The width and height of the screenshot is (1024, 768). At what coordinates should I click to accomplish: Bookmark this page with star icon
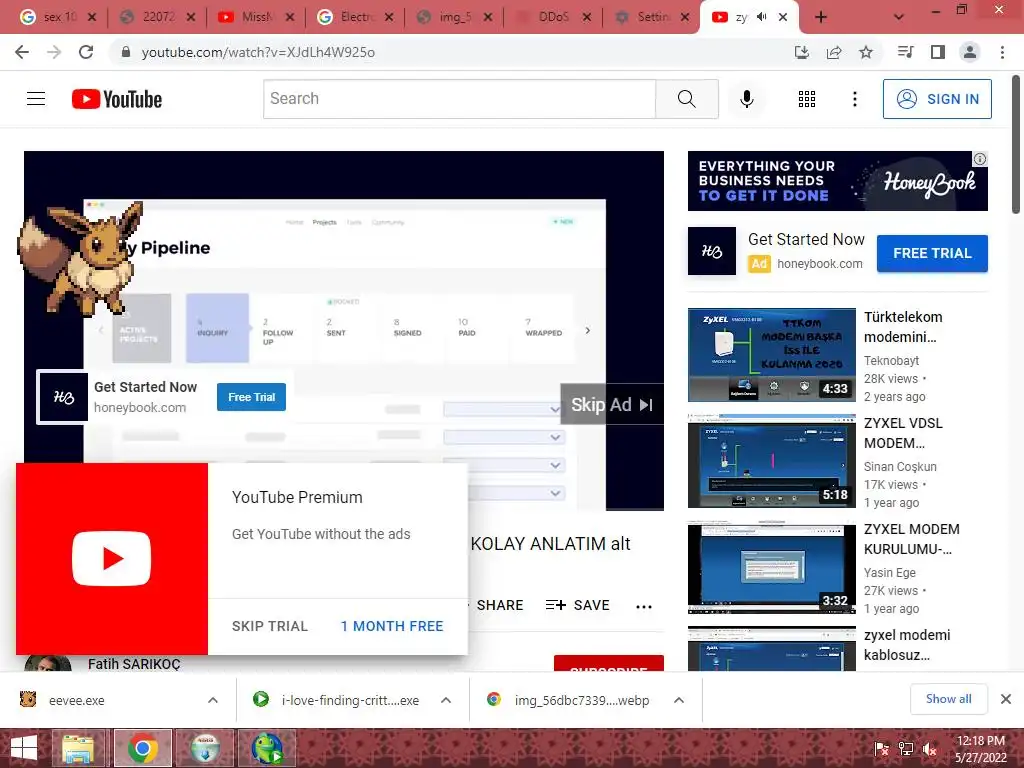[865, 52]
